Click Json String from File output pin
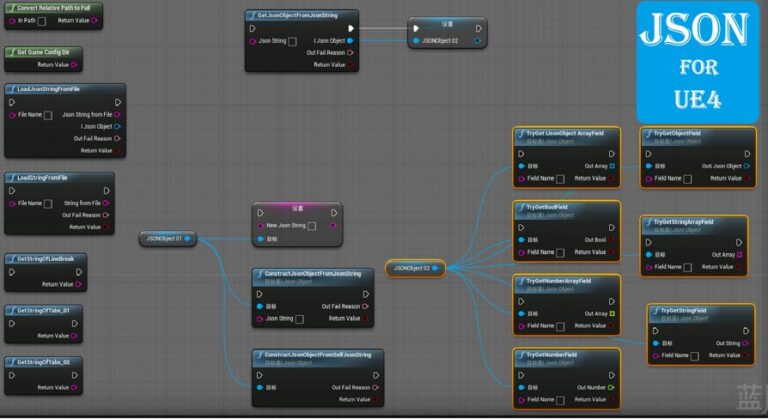Viewport: 768px width, 419px height. [117, 115]
